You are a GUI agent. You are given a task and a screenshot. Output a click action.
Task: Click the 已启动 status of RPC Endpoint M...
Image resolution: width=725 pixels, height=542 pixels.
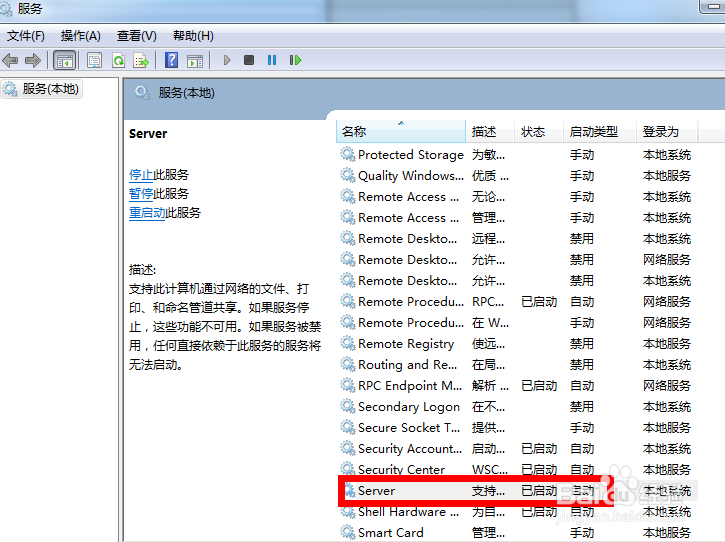point(539,386)
